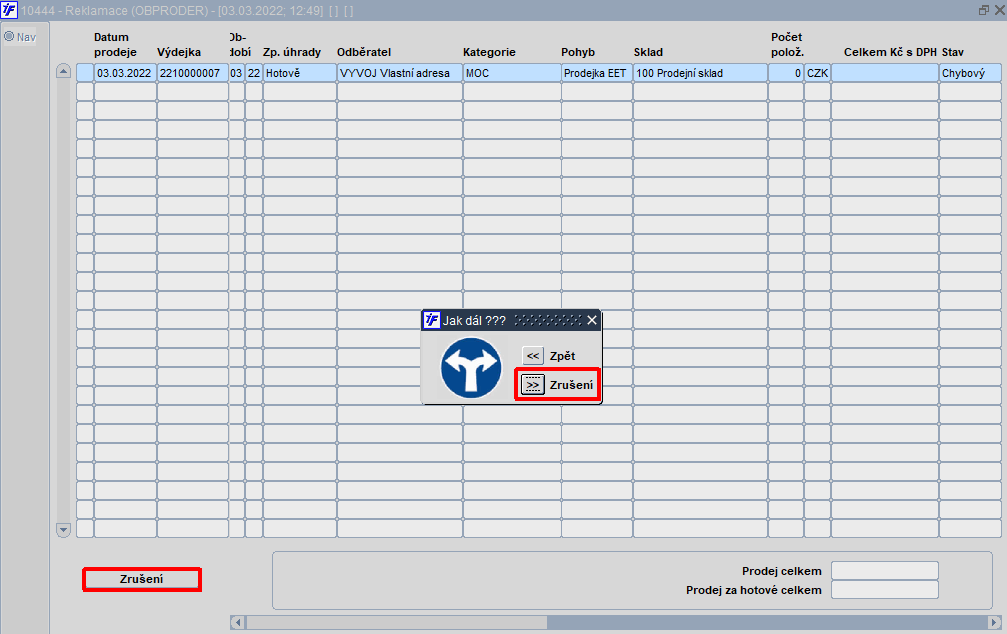Image resolution: width=1007 pixels, height=634 pixels.
Task: Click the Prodej celkem field
Action: coord(885,570)
